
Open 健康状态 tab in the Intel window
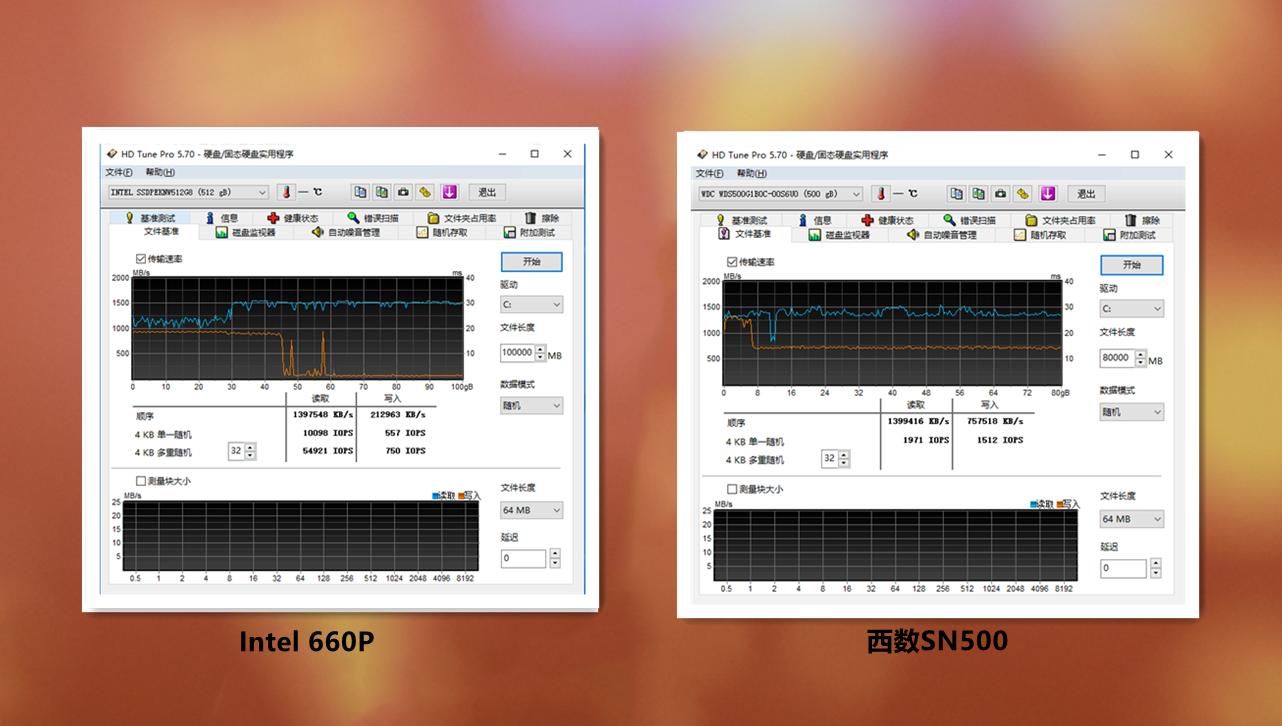pyautogui.click(x=293, y=218)
